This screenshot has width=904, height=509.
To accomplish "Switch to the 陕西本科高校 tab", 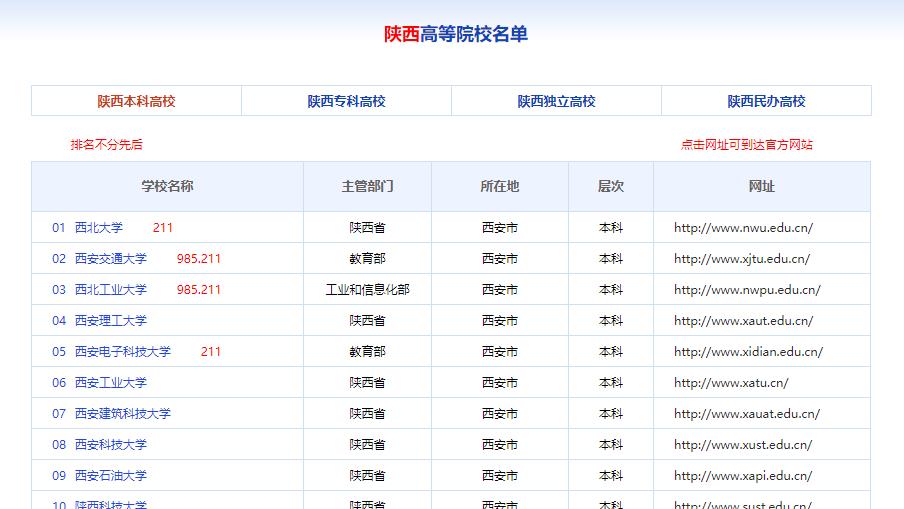I will click(x=136, y=101).
